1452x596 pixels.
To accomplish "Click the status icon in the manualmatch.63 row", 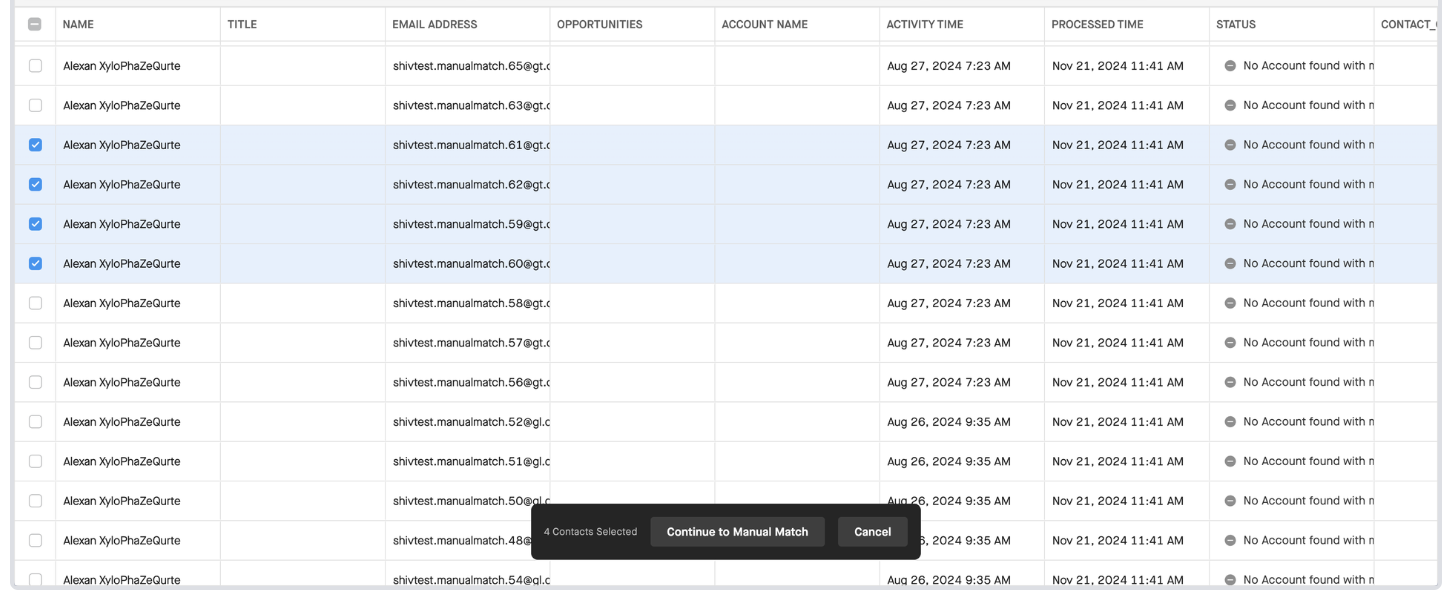I will pos(1229,105).
